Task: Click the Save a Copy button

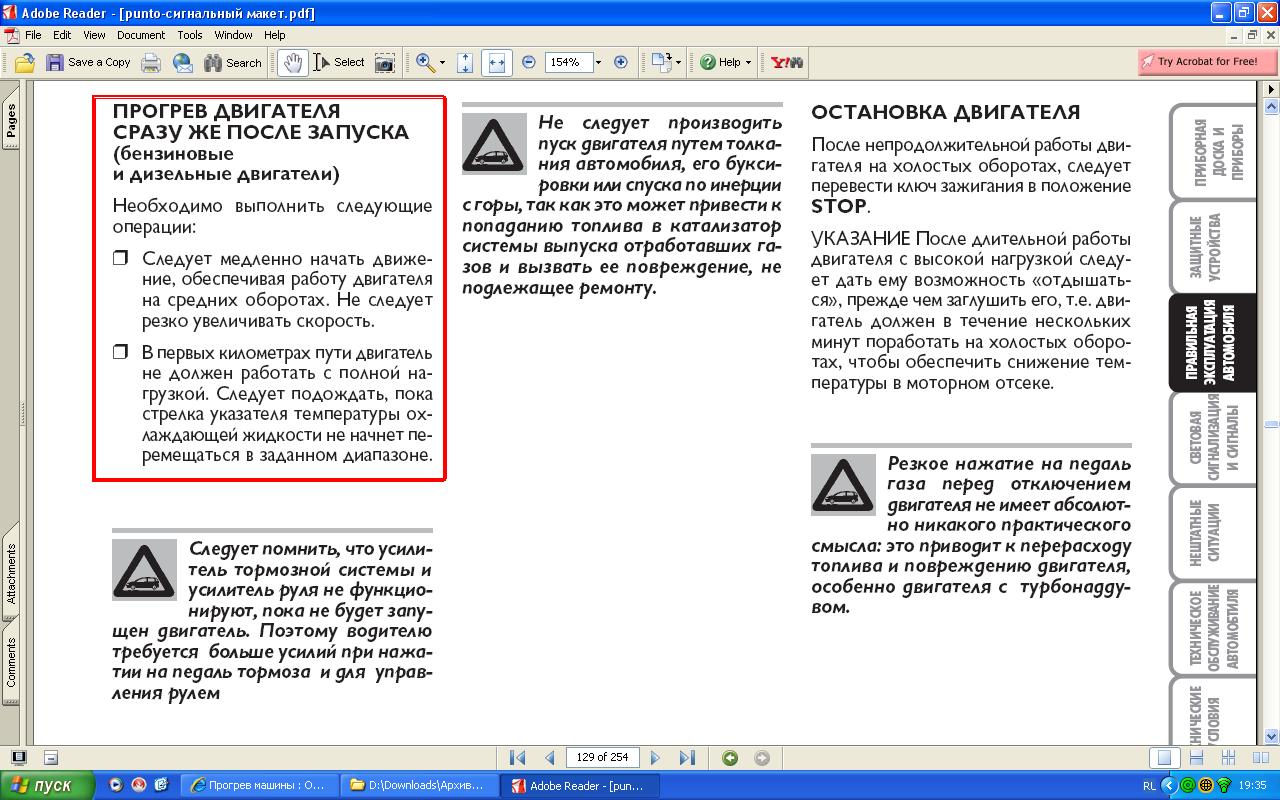Action: [88, 62]
